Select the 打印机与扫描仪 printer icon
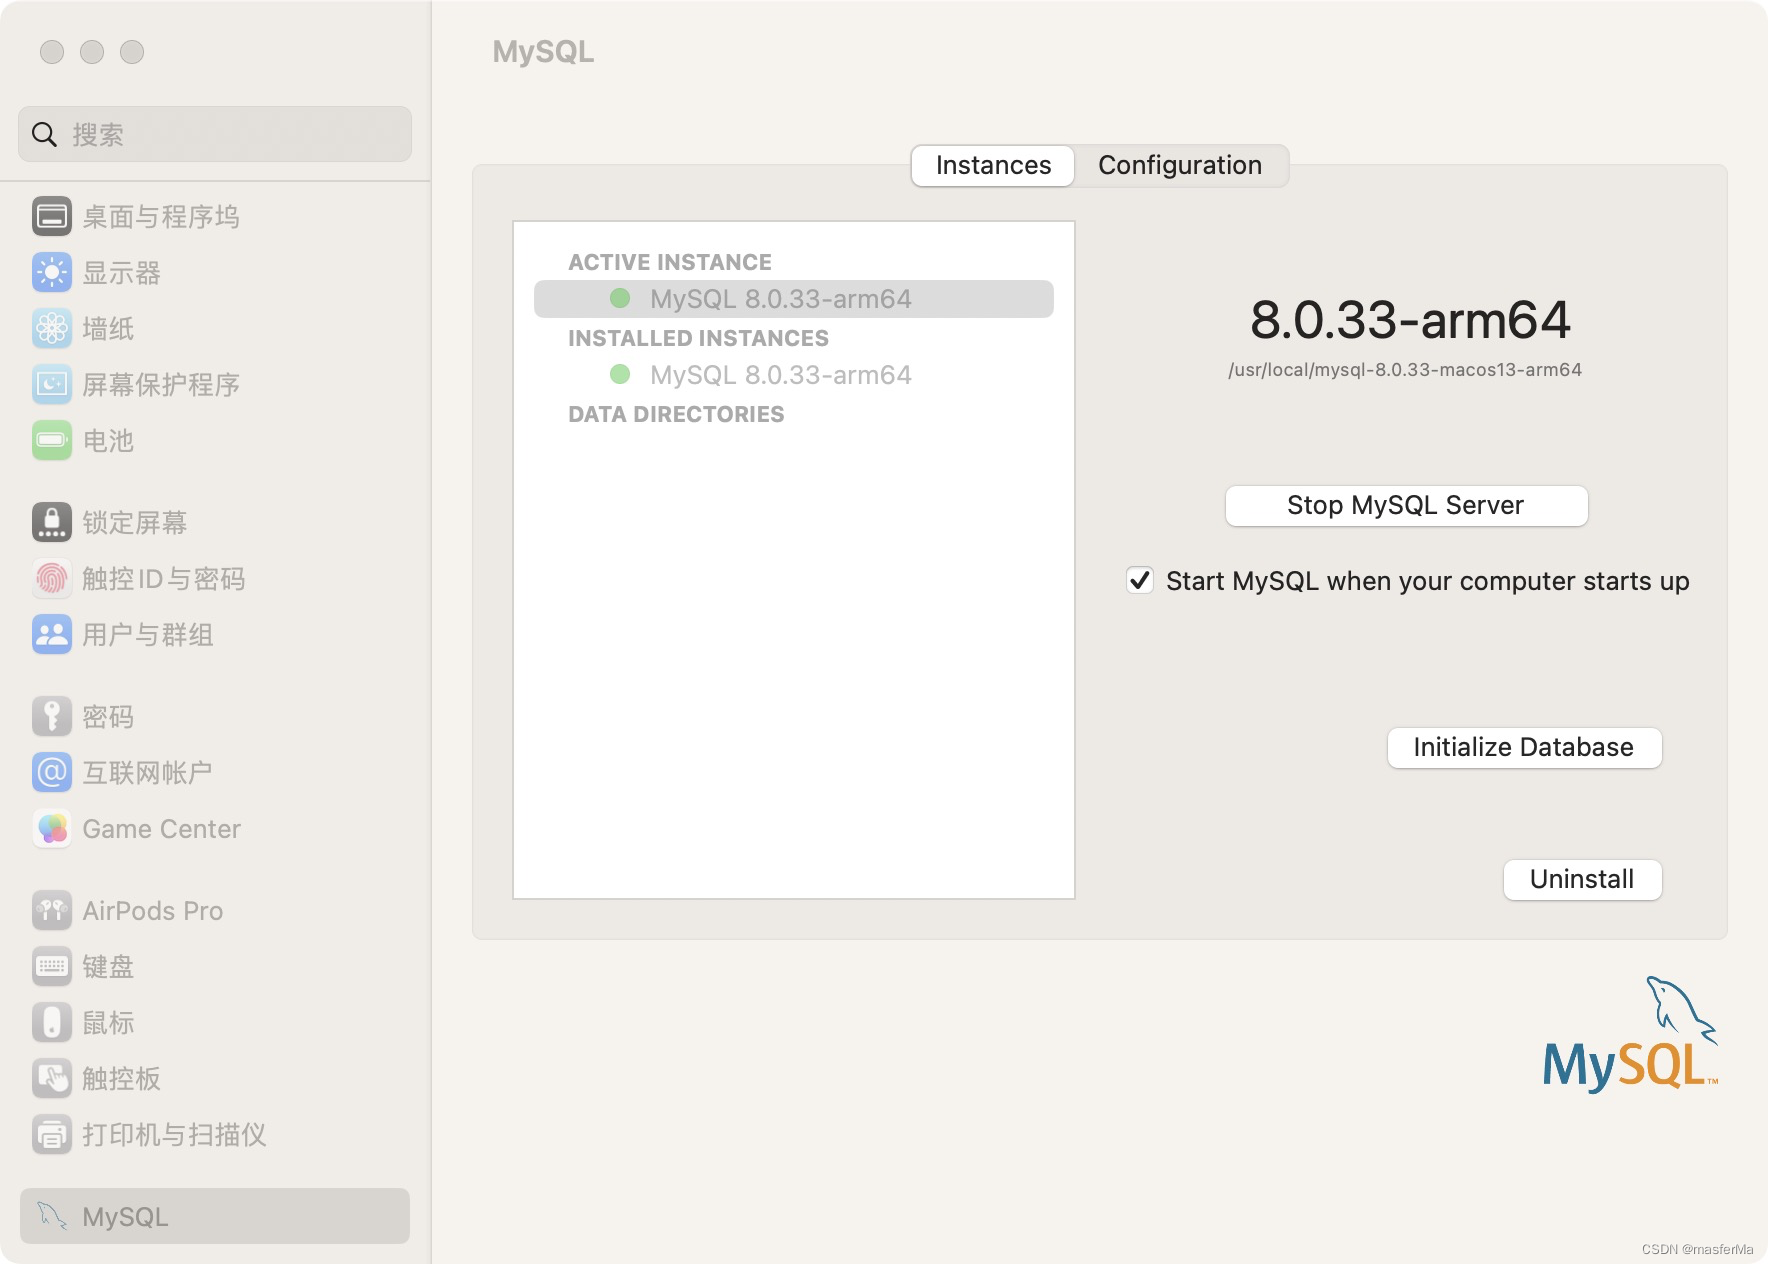Screen dimensions: 1768x1264 (51, 1134)
